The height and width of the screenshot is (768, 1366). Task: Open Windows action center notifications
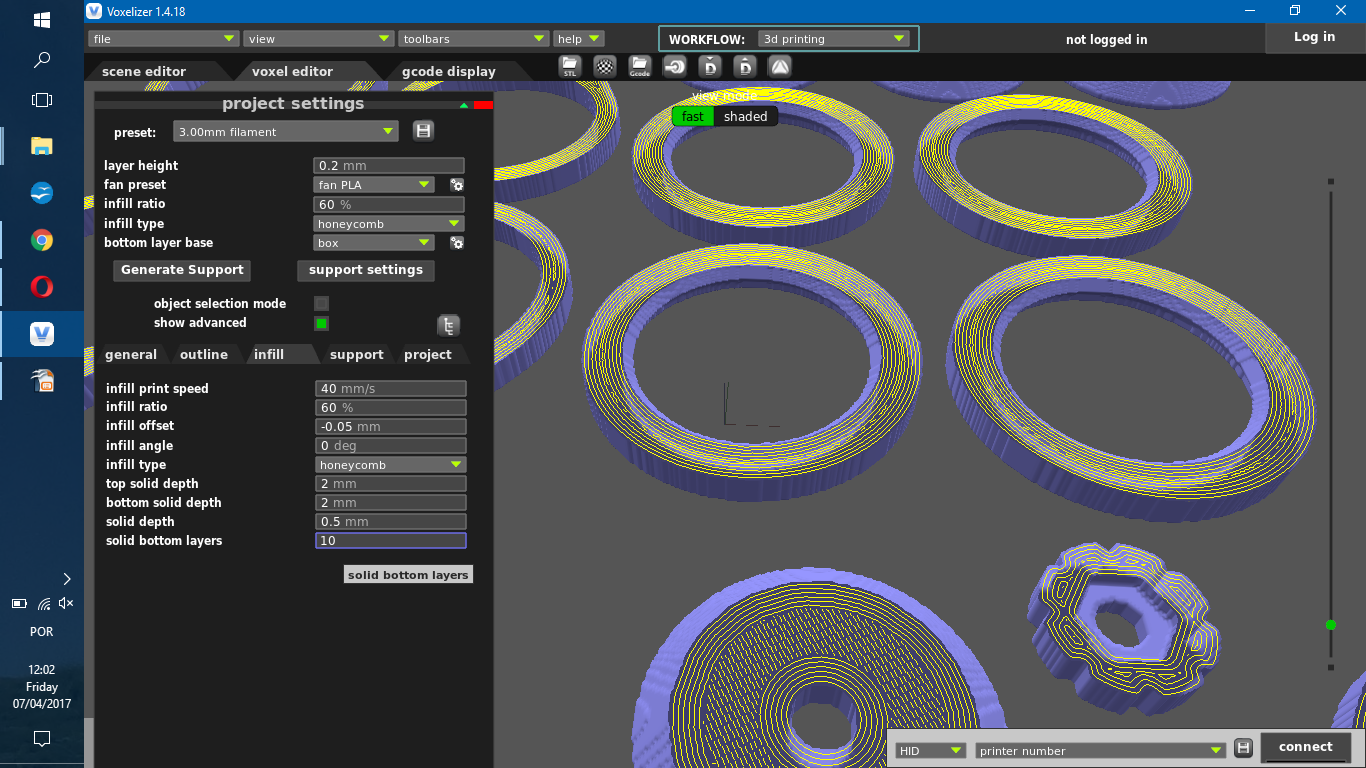(x=42, y=739)
